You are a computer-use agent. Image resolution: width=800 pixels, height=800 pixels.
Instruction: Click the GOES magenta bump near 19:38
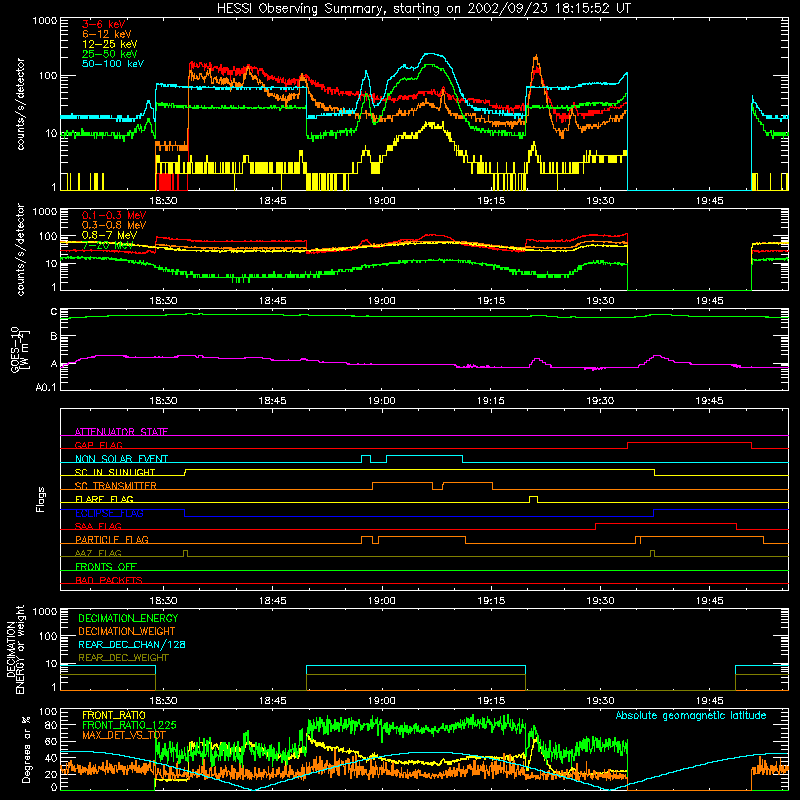(657, 357)
